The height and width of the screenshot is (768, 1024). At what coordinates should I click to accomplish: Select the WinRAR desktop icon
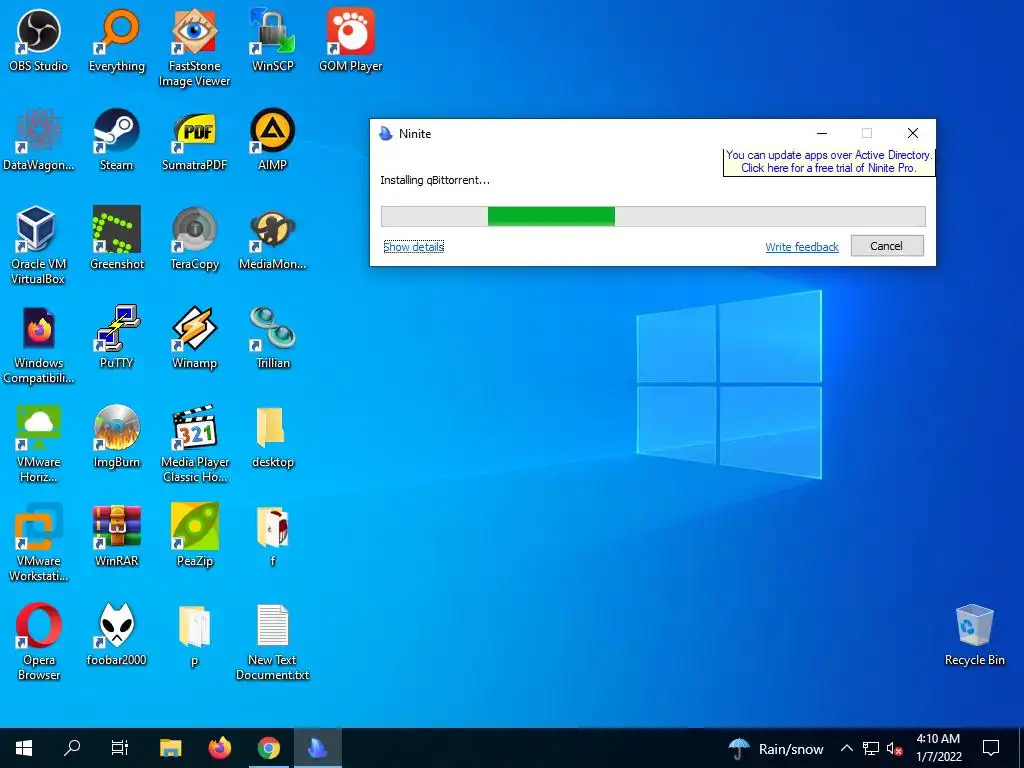point(117,535)
